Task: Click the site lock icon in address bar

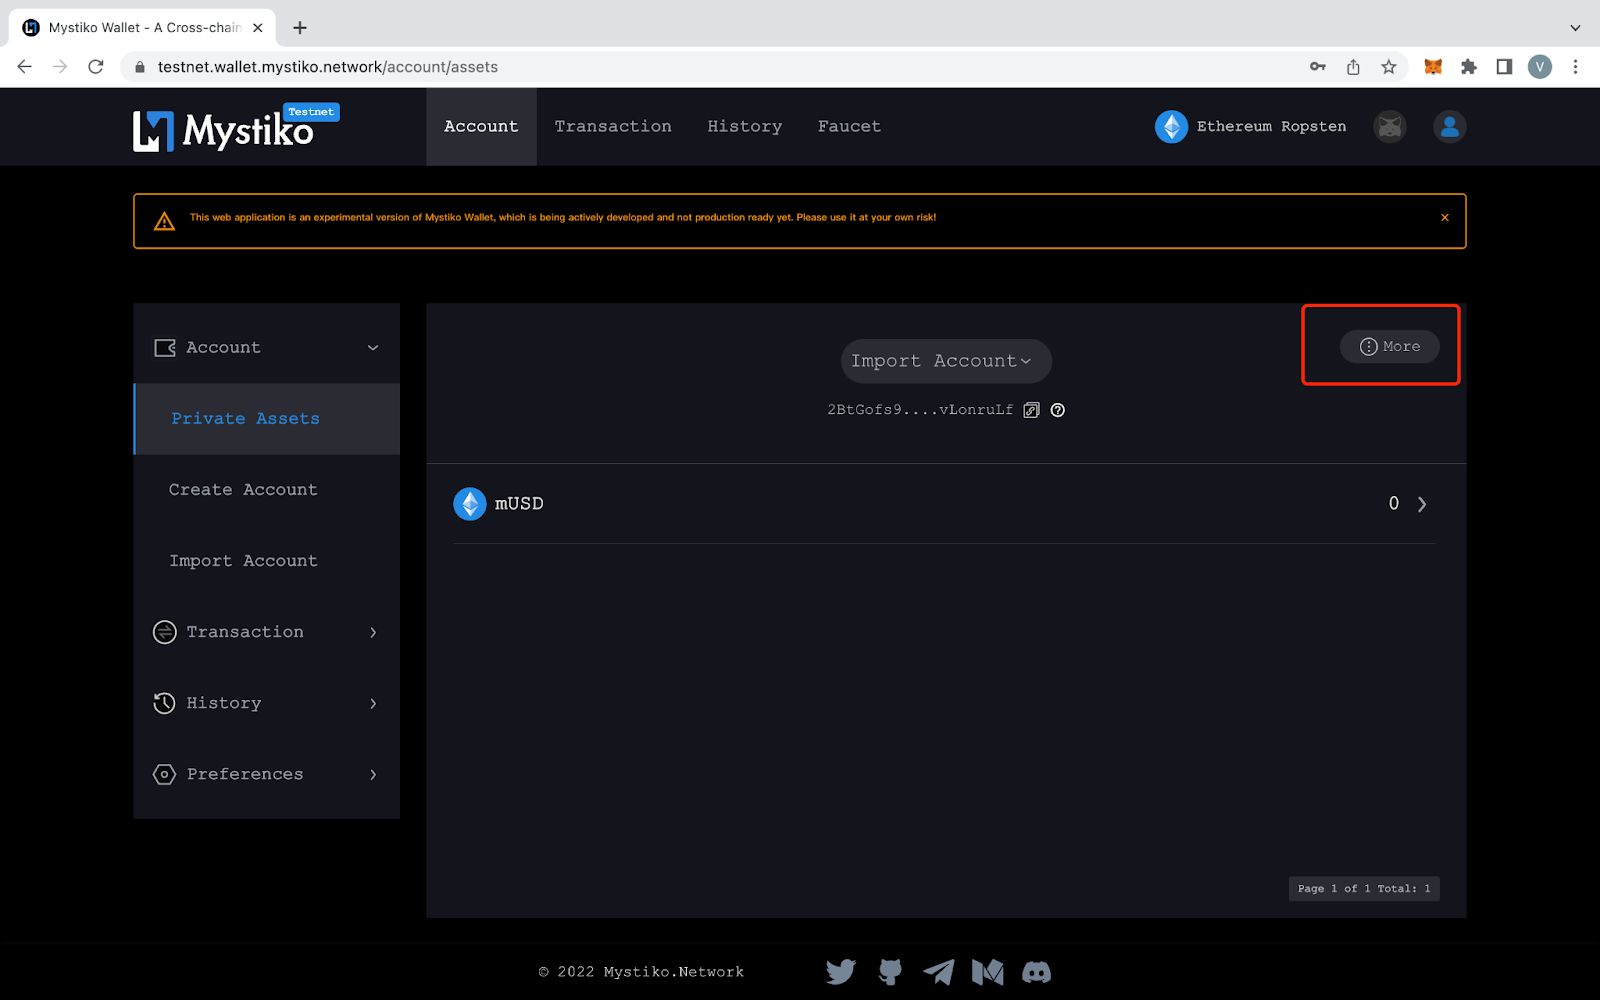Action: pyautogui.click(x=140, y=67)
